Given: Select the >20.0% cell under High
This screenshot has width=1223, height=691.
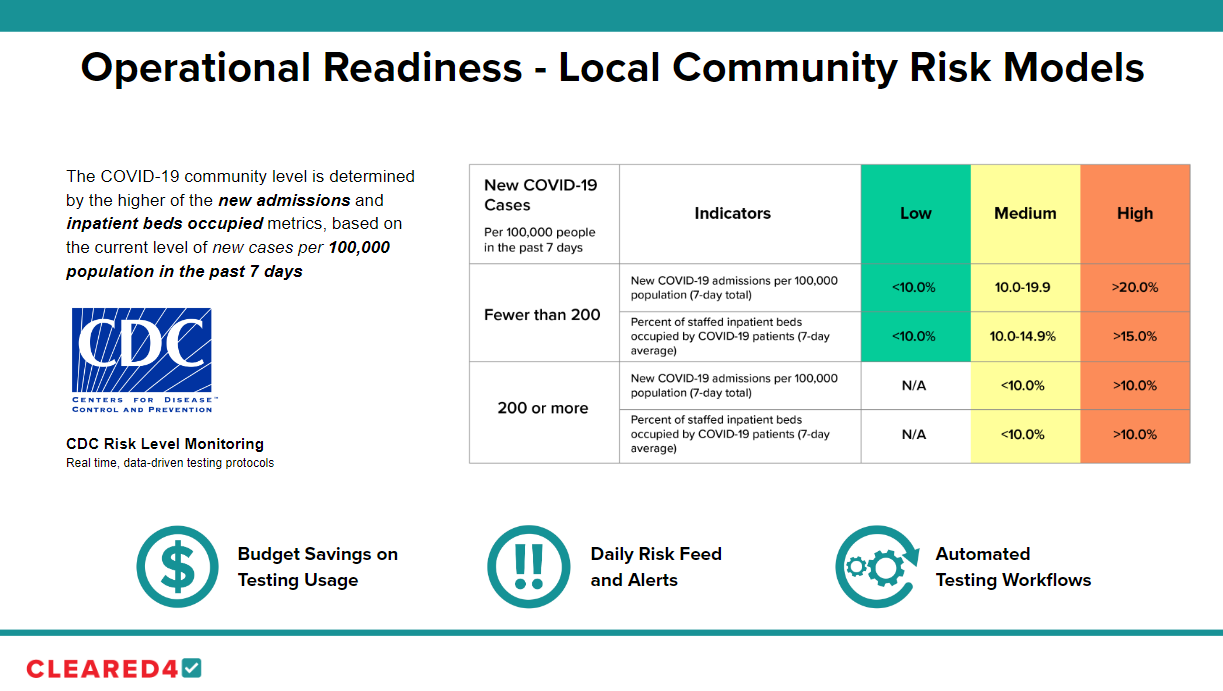Looking at the screenshot, I should (1135, 287).
